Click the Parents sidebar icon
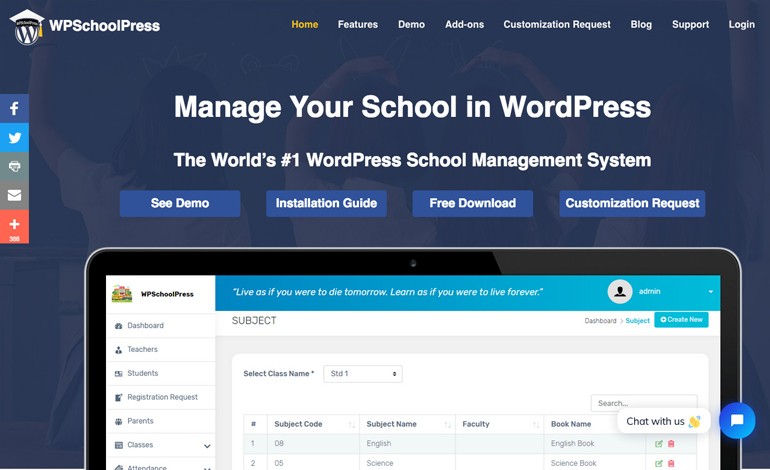 coord(118,421)
